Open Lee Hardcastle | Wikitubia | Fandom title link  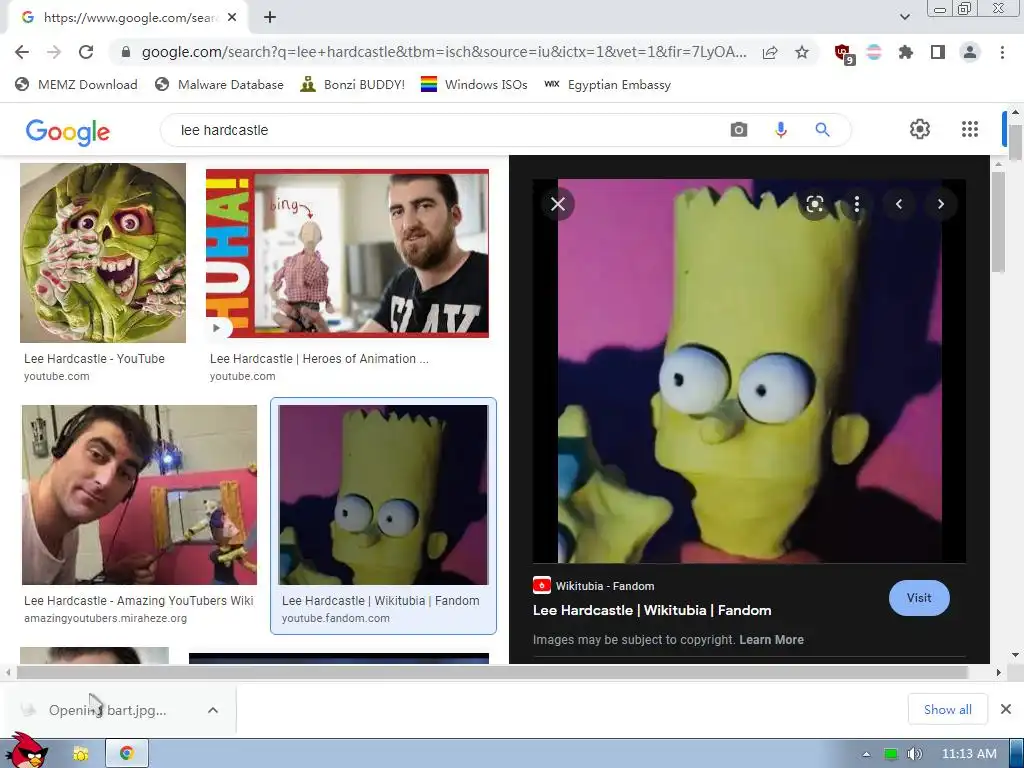point(652,610)
